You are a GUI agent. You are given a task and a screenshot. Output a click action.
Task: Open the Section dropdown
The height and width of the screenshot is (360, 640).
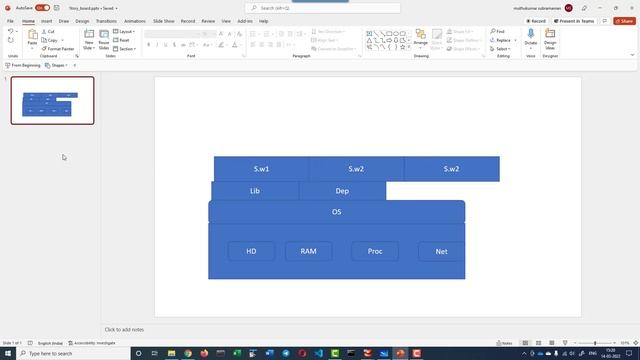point(124,49)
